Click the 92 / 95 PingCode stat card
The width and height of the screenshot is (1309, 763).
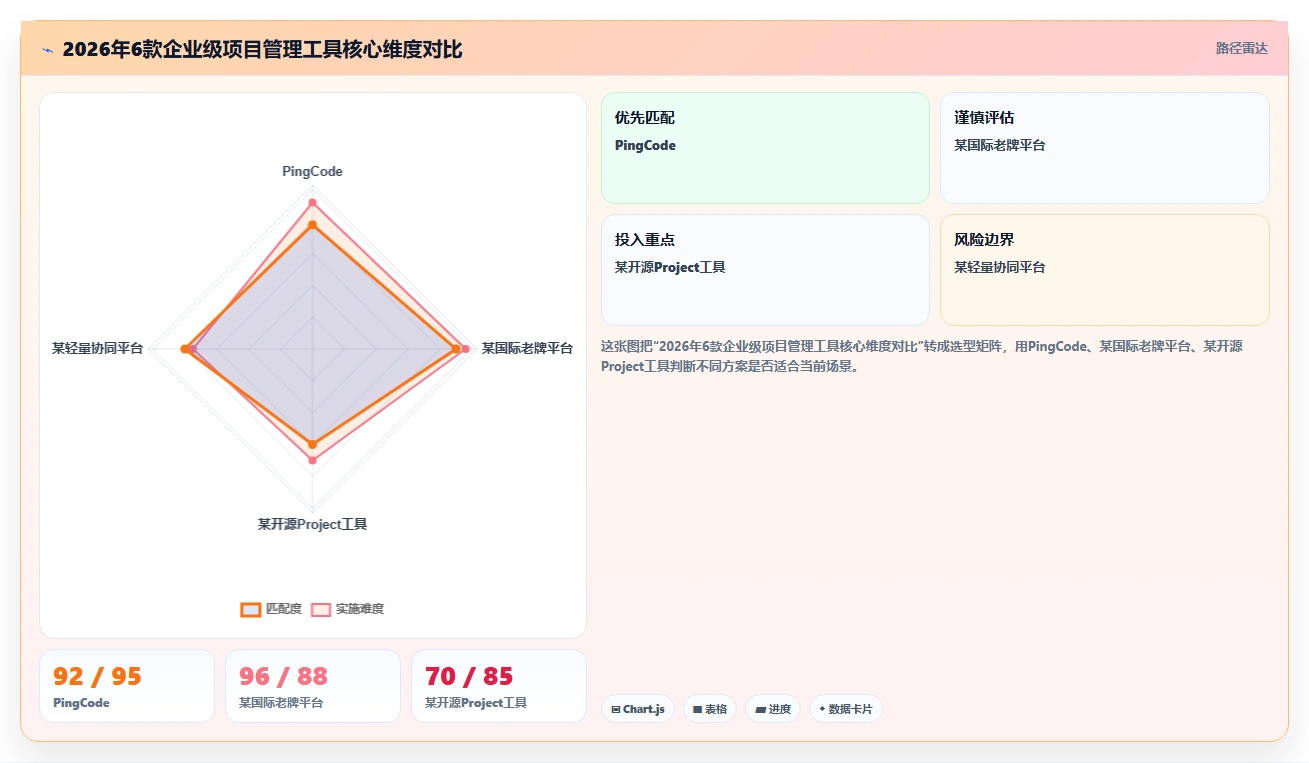click(x=127, y=686)
